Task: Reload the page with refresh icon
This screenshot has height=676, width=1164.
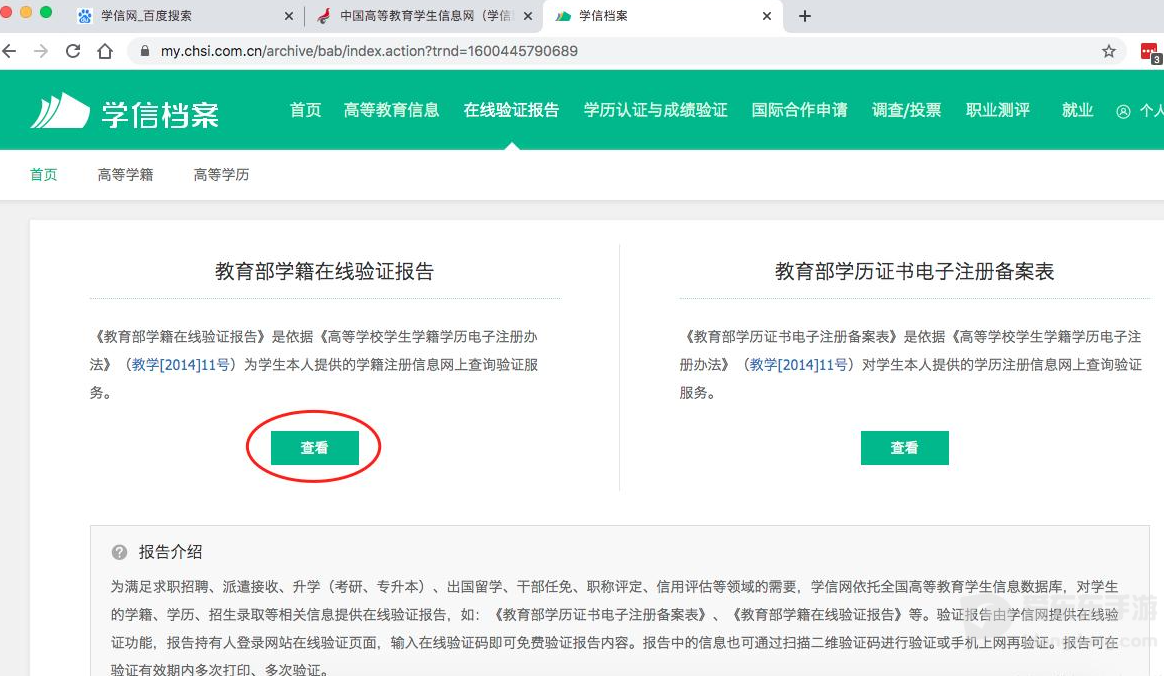Action: 73,51
